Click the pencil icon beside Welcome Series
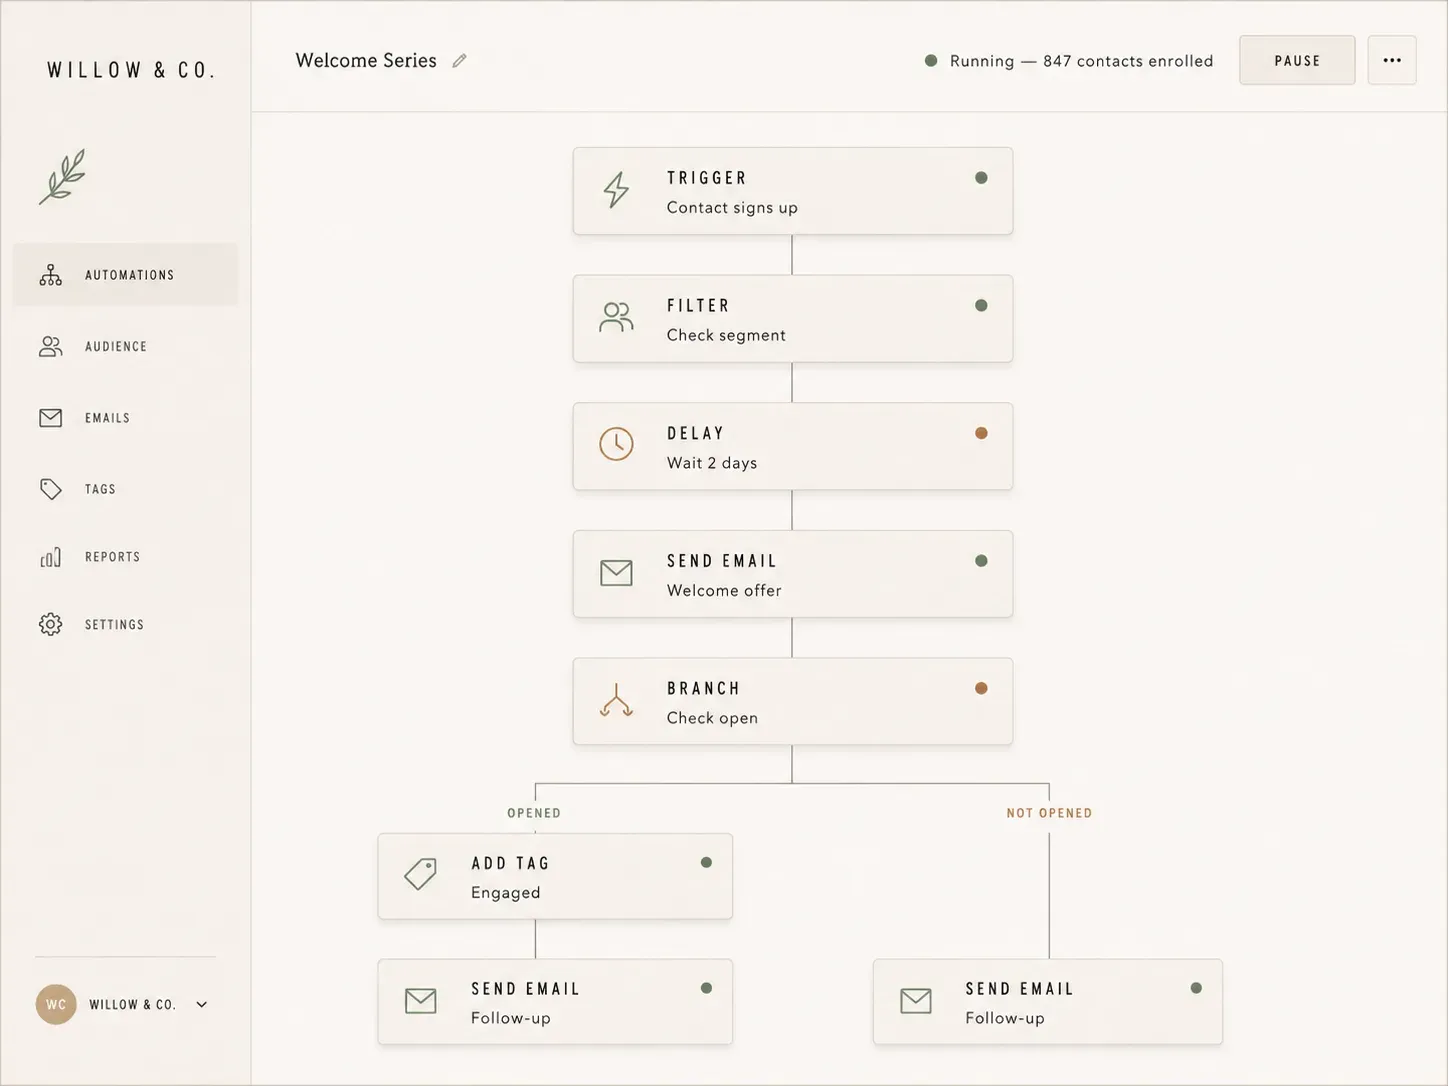1448x1086 pixels. coord(459,61)
